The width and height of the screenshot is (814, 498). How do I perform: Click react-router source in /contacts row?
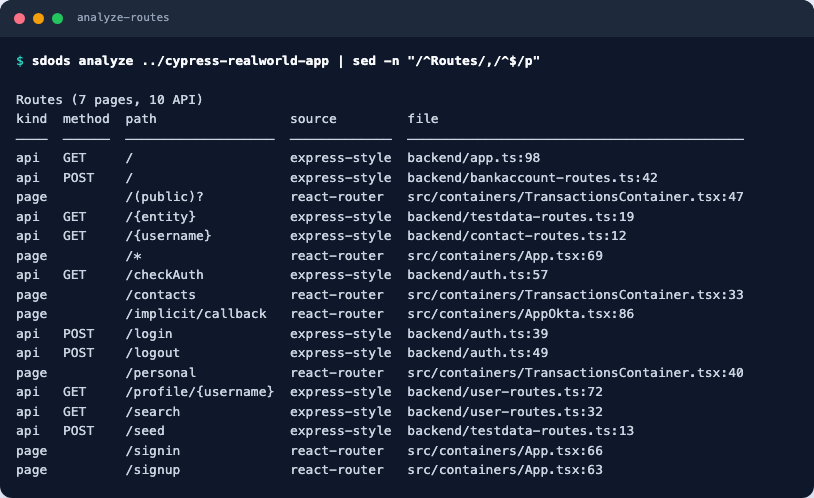pos(337,294)
